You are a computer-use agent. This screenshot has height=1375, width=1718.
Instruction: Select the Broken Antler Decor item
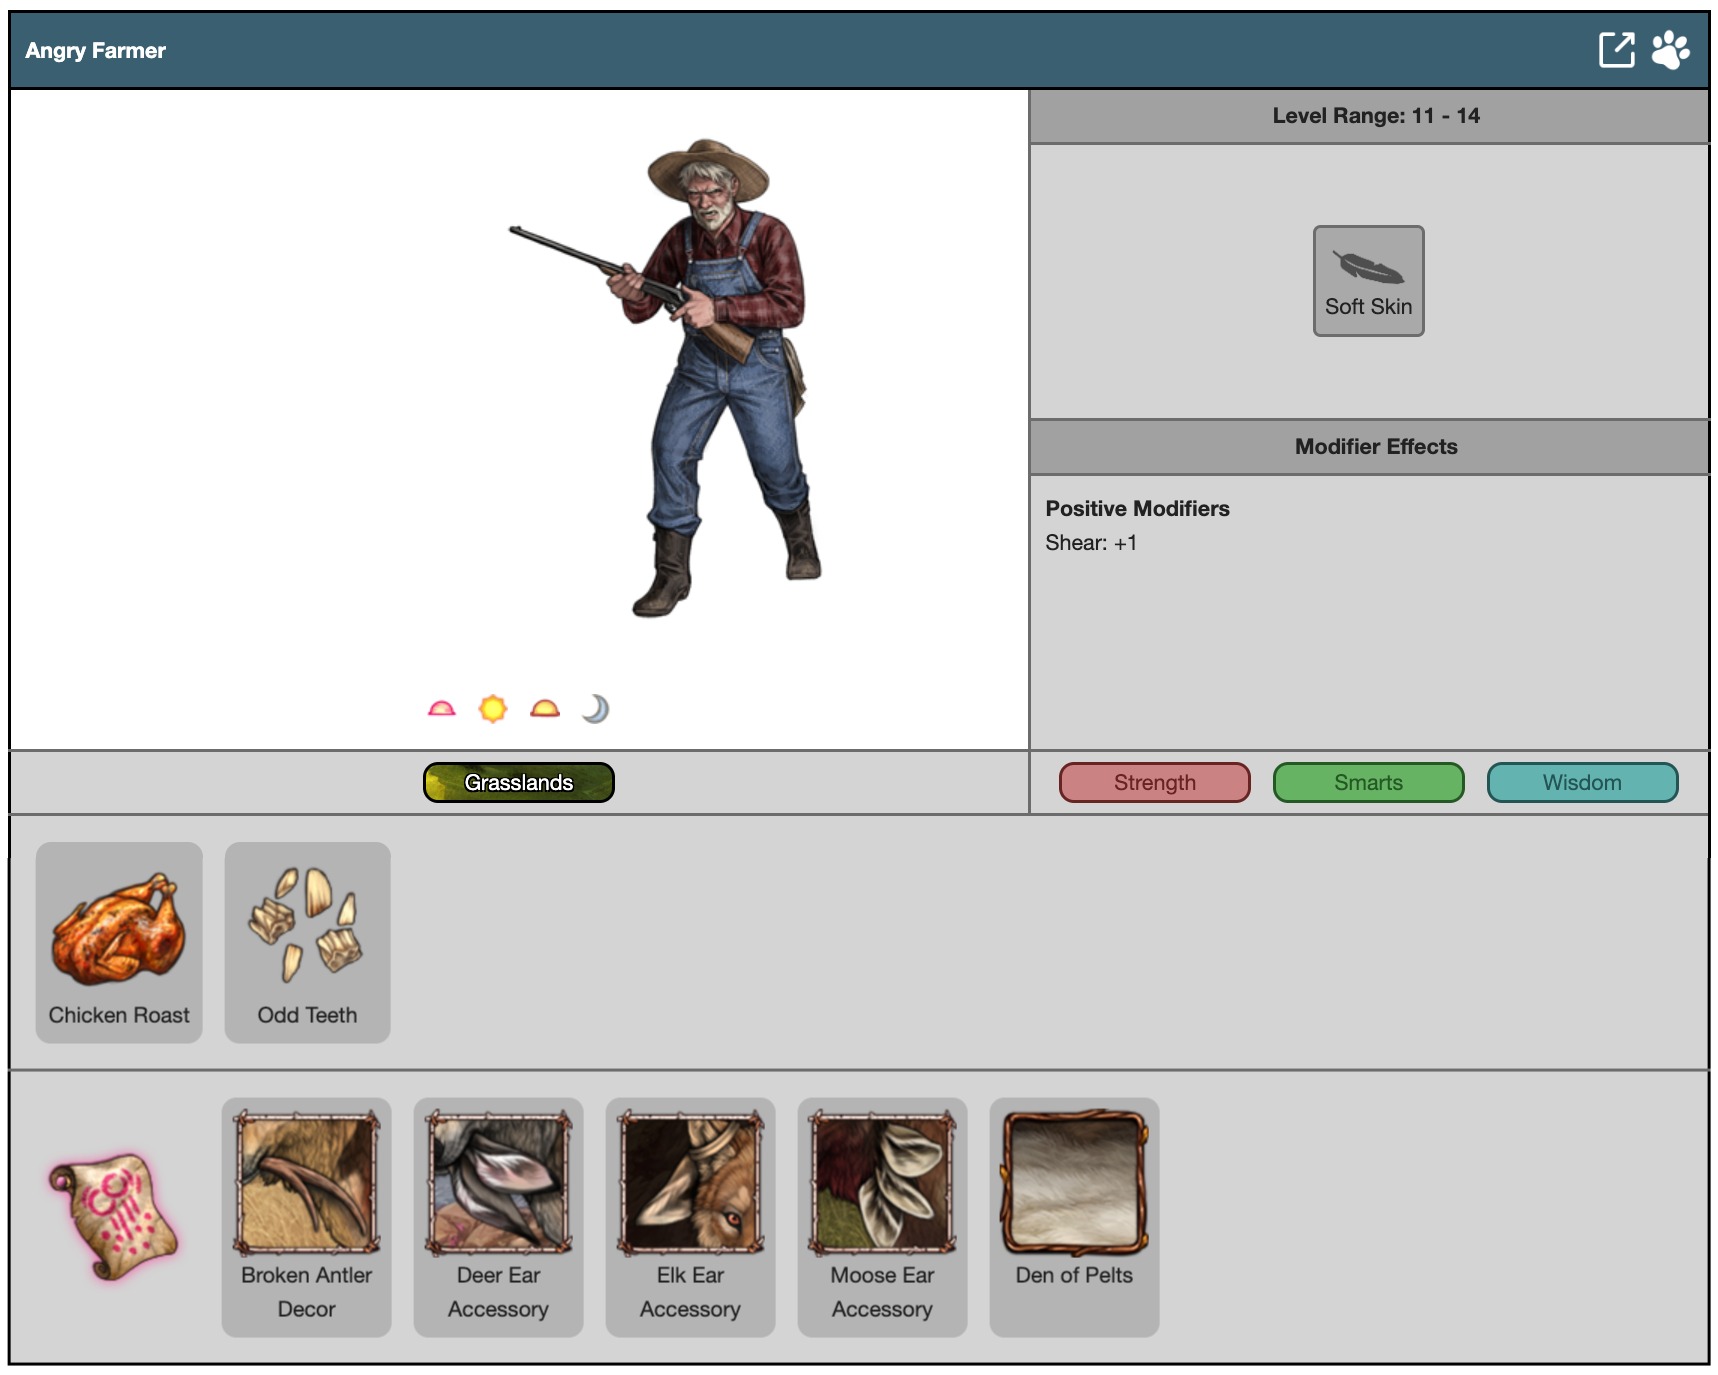[x=306, y=1216]
